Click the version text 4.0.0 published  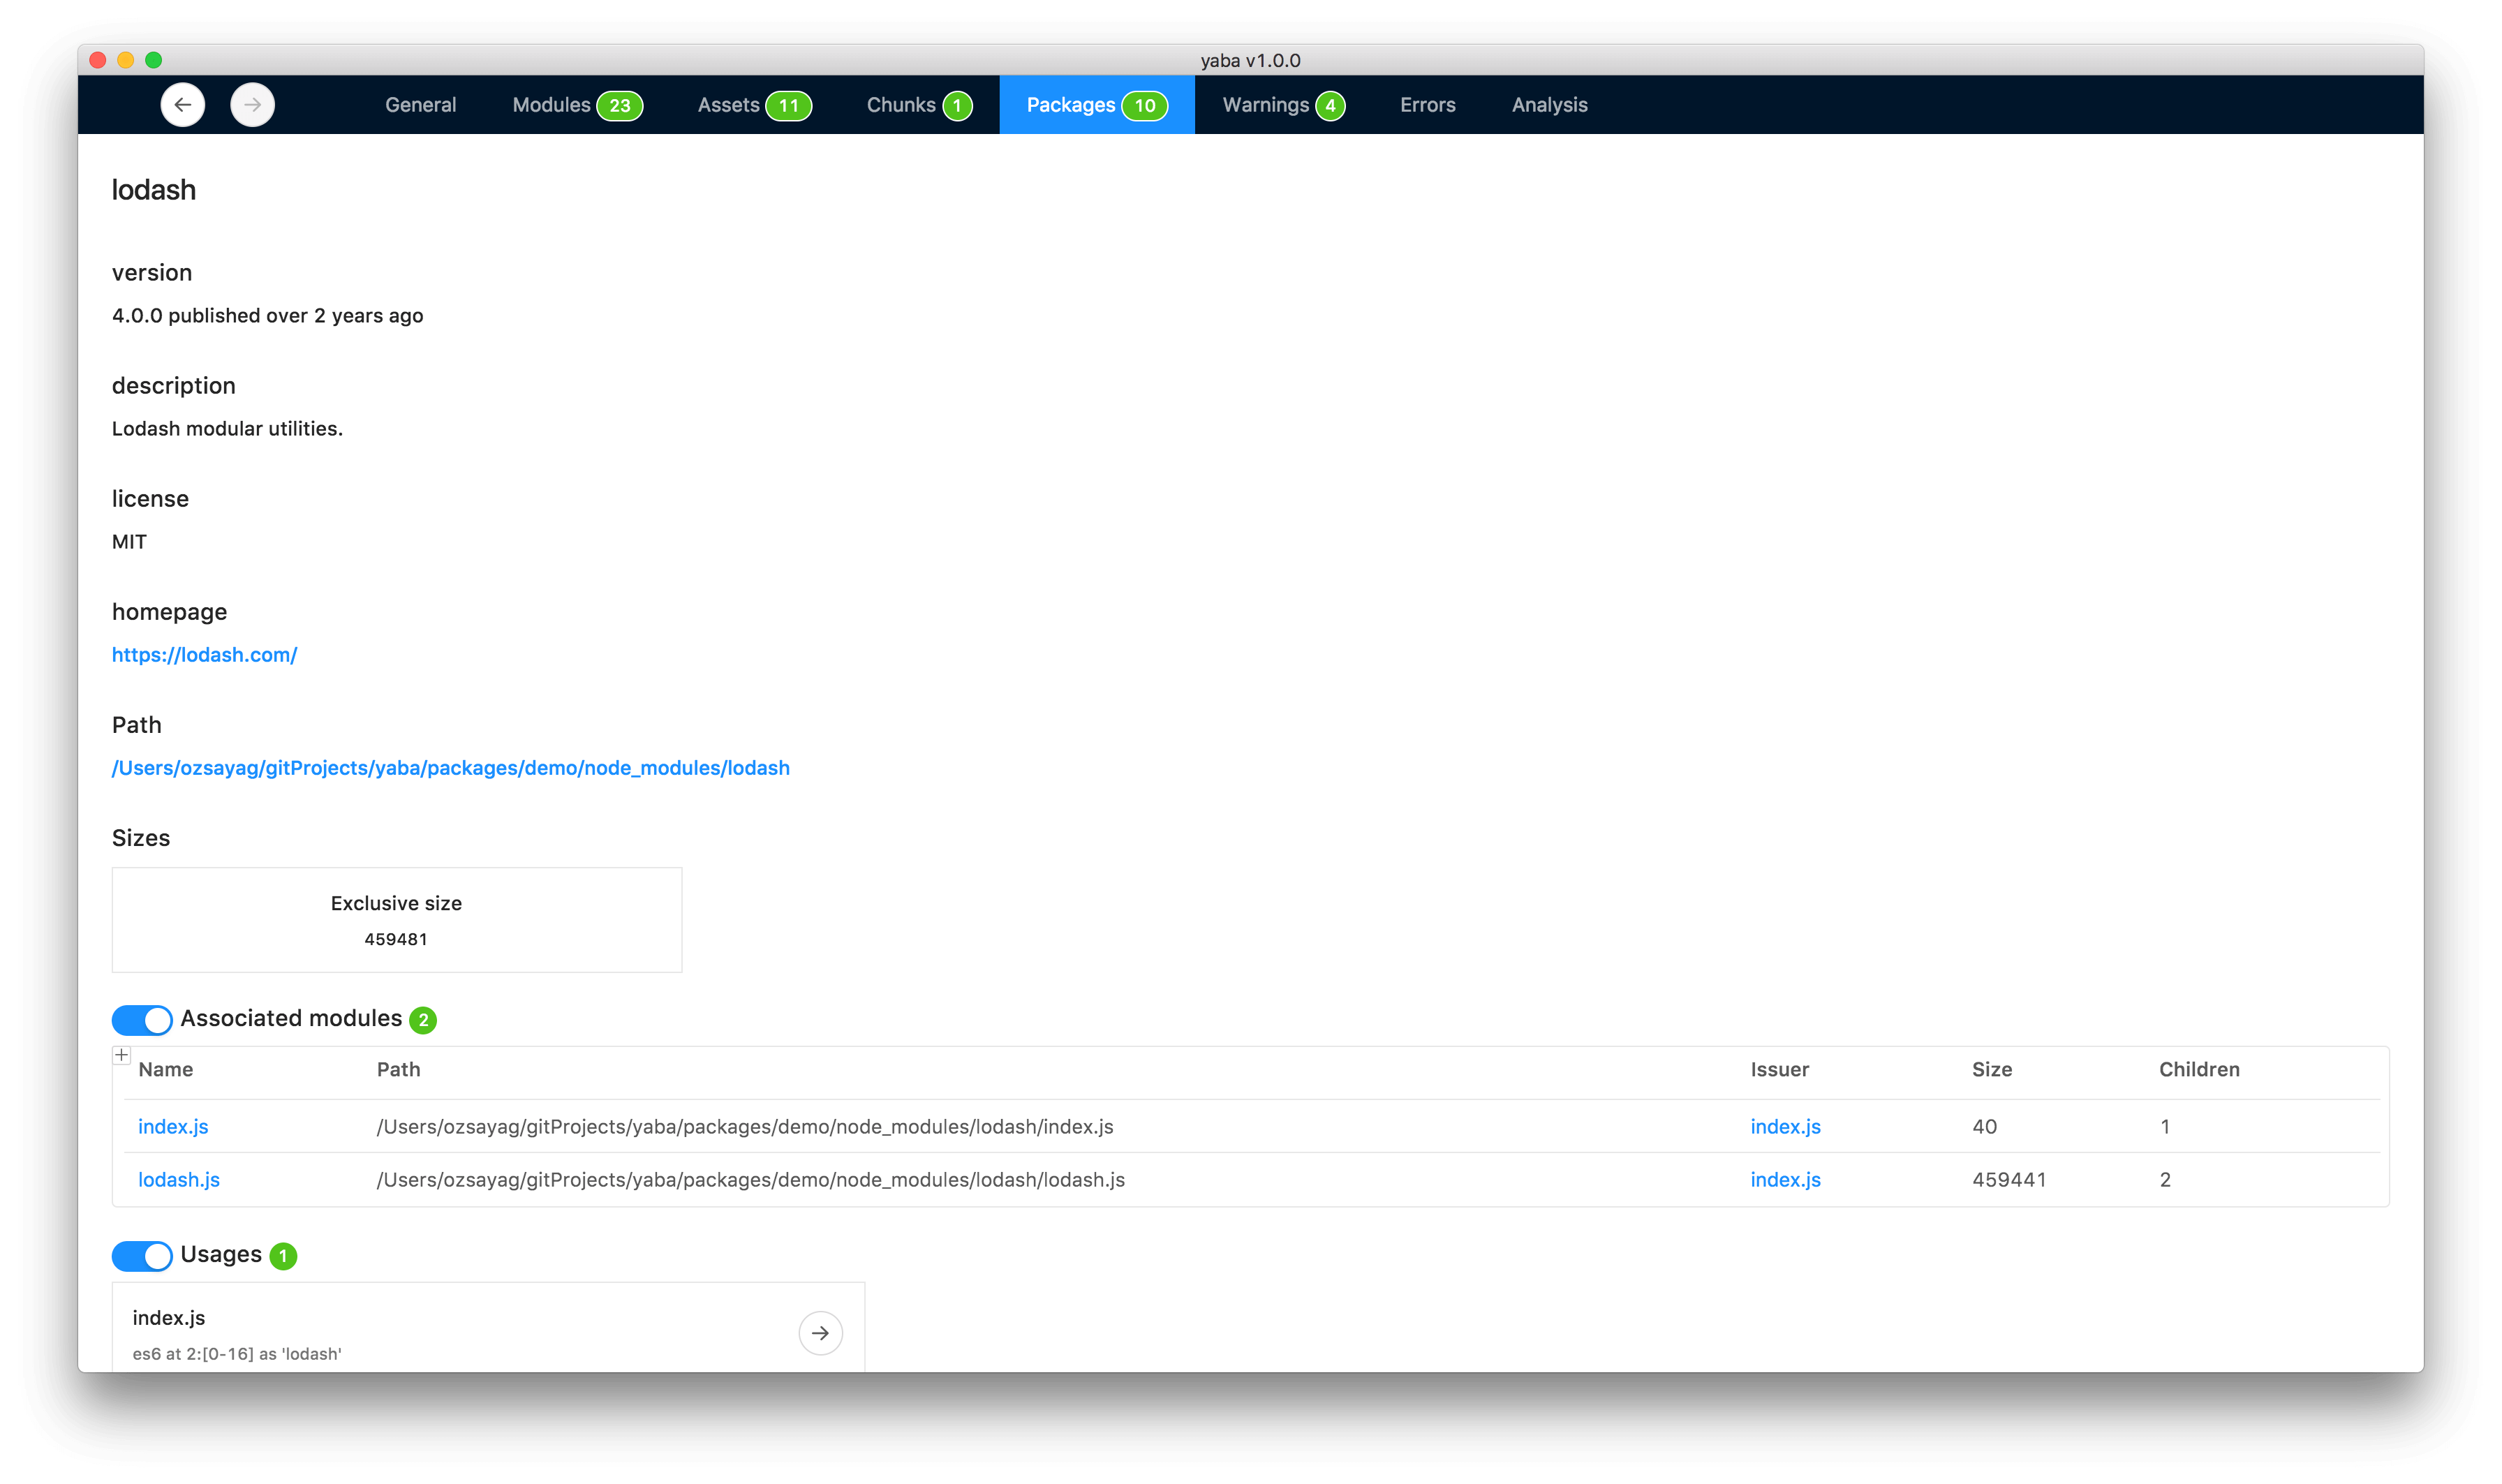point(267,316)
